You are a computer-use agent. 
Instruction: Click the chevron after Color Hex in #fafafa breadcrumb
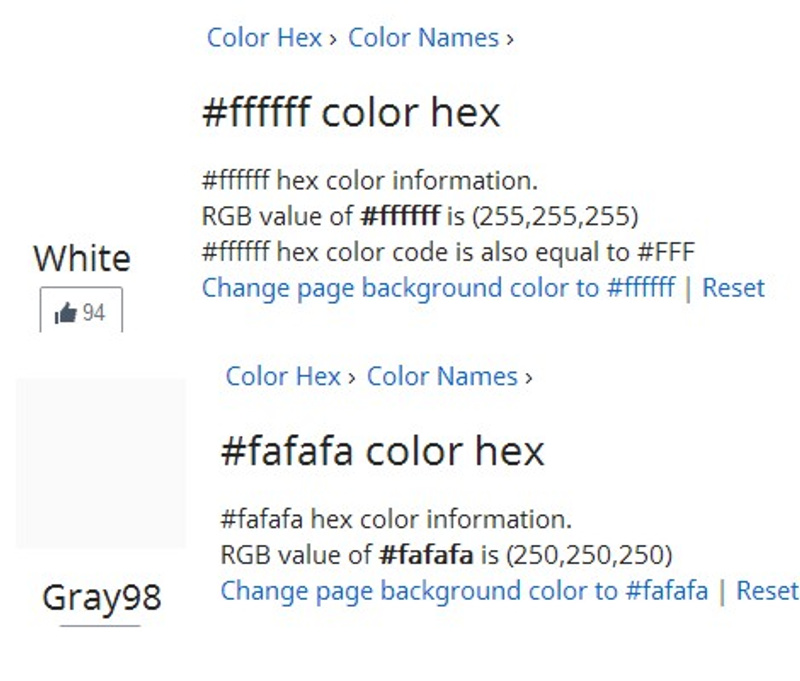352,377
